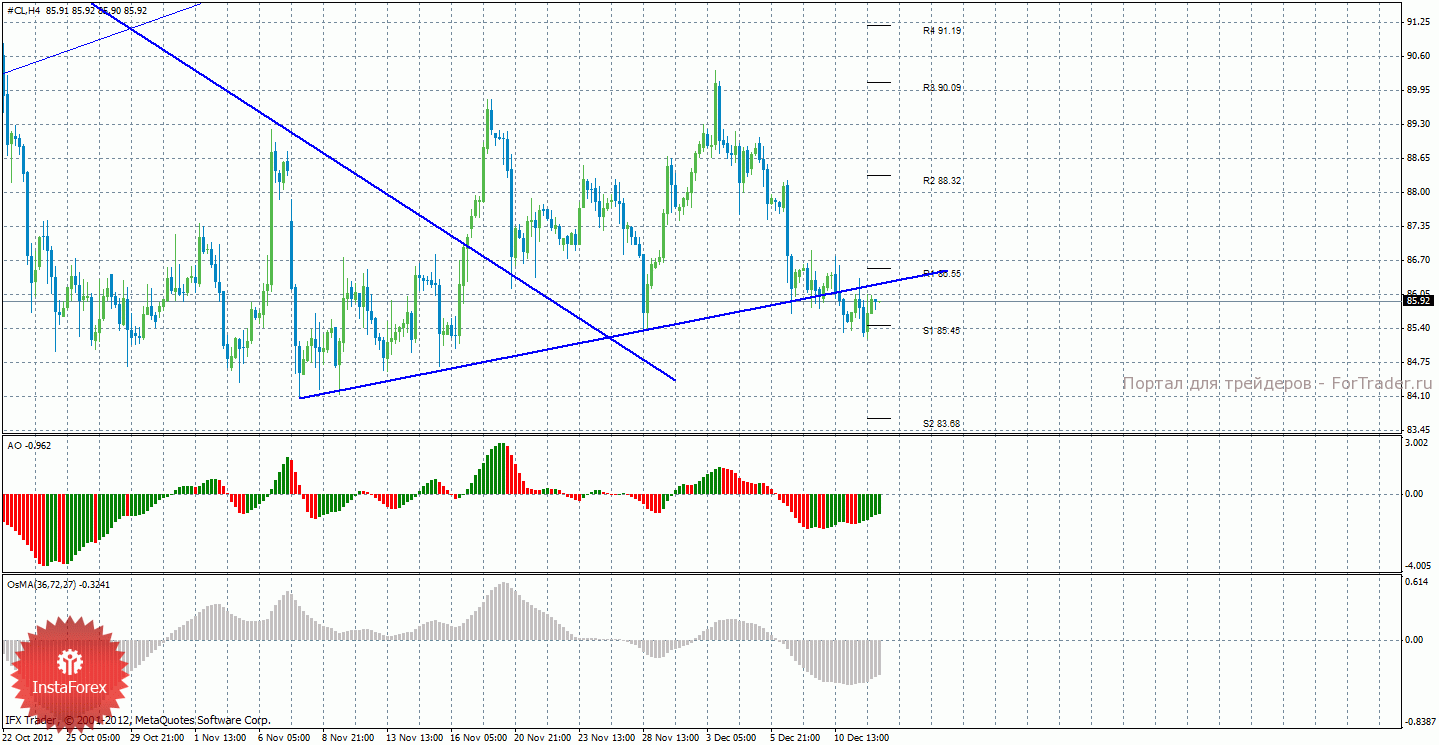Click the 23 Nov 13:00 time label
The height and width of the screenshot is (745, 1439).
click(x=606, y=737)
